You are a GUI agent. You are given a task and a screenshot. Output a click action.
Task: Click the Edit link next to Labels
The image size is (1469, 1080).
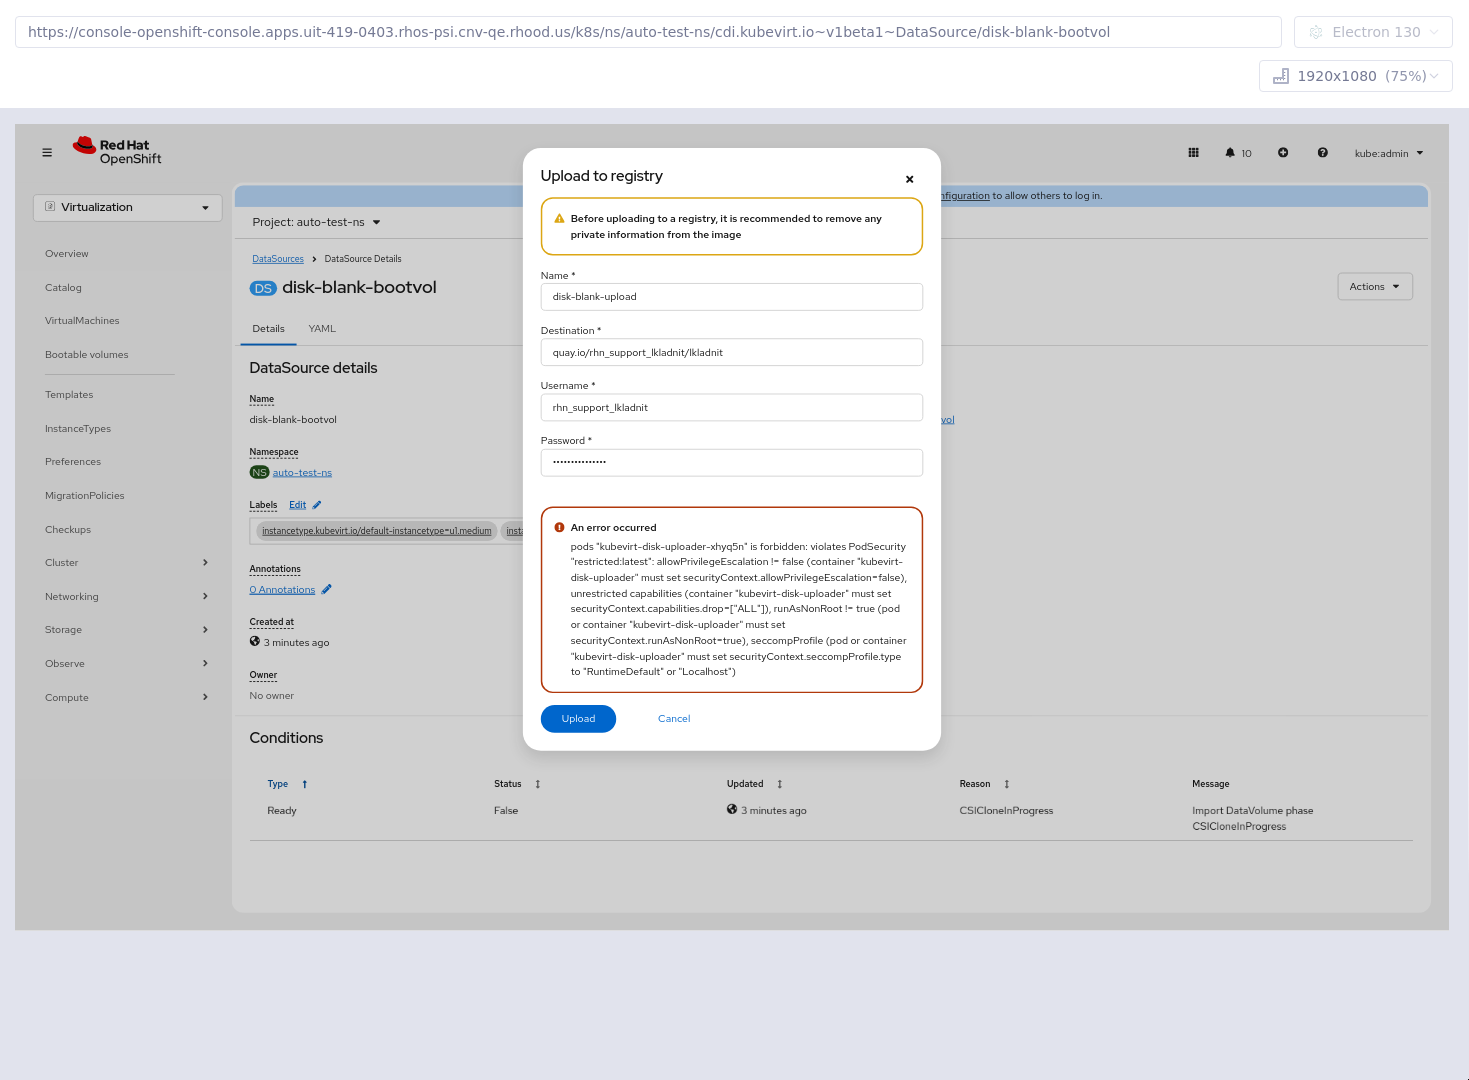pyautogui.click(x=297, y=505)
